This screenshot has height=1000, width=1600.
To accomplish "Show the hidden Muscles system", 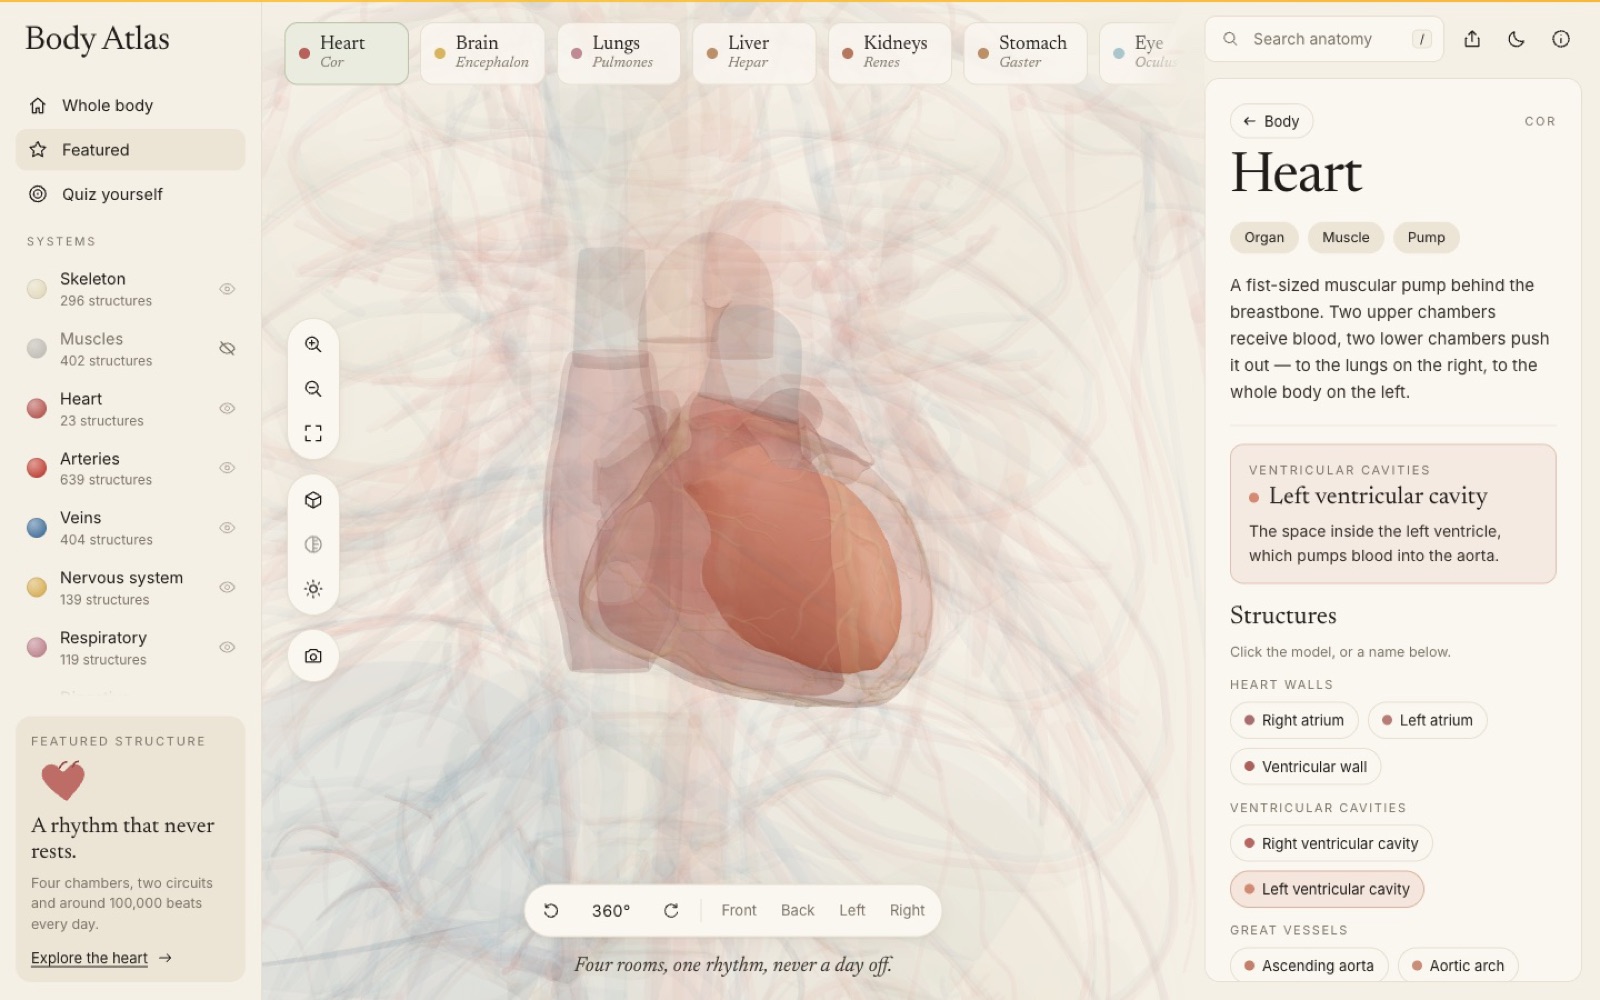I will tap(227, 348).
